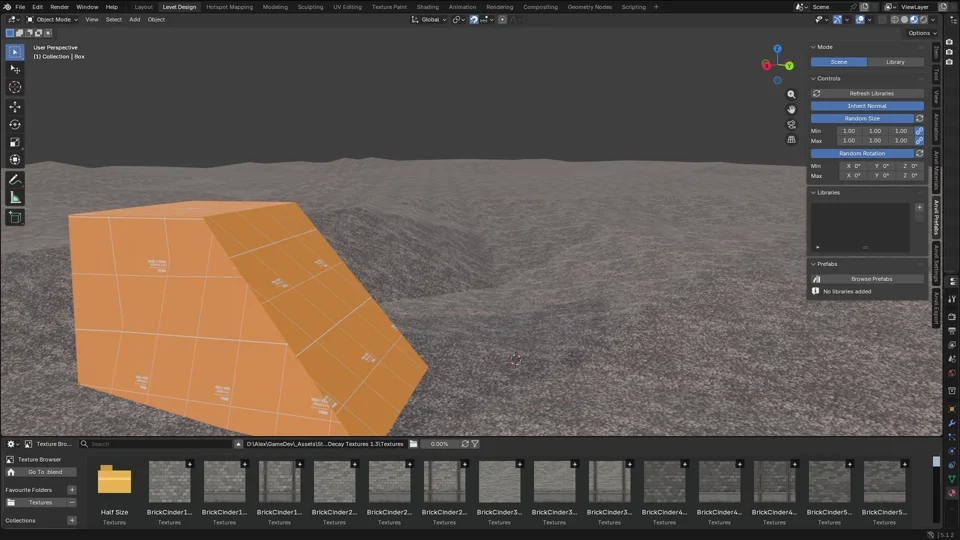Screen dimensions: 960x540
Task: Select the Move tool in toolbar
Action: click(x=15, y=107)
